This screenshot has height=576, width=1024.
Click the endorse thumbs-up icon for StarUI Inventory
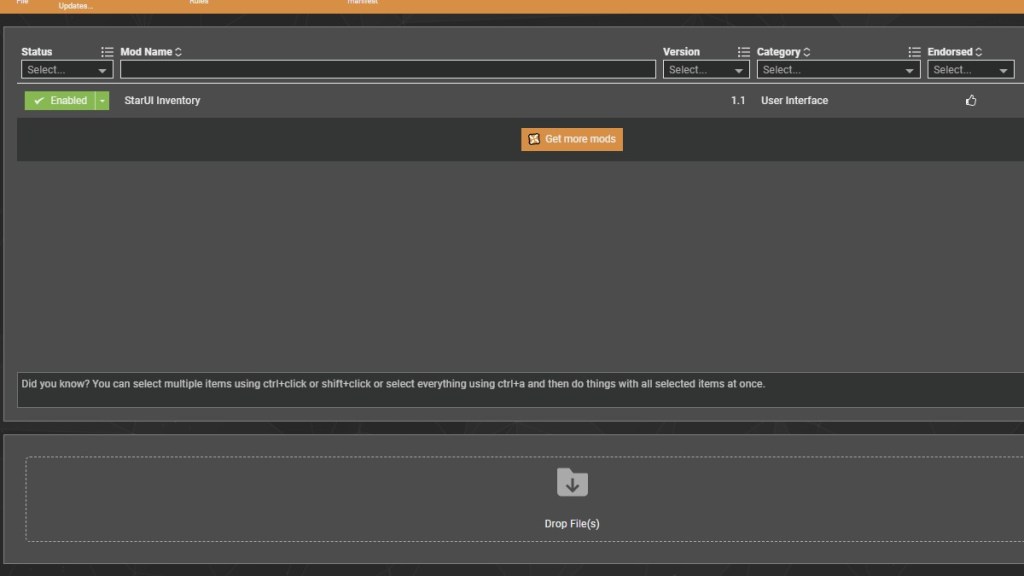[x=970, y=100]
